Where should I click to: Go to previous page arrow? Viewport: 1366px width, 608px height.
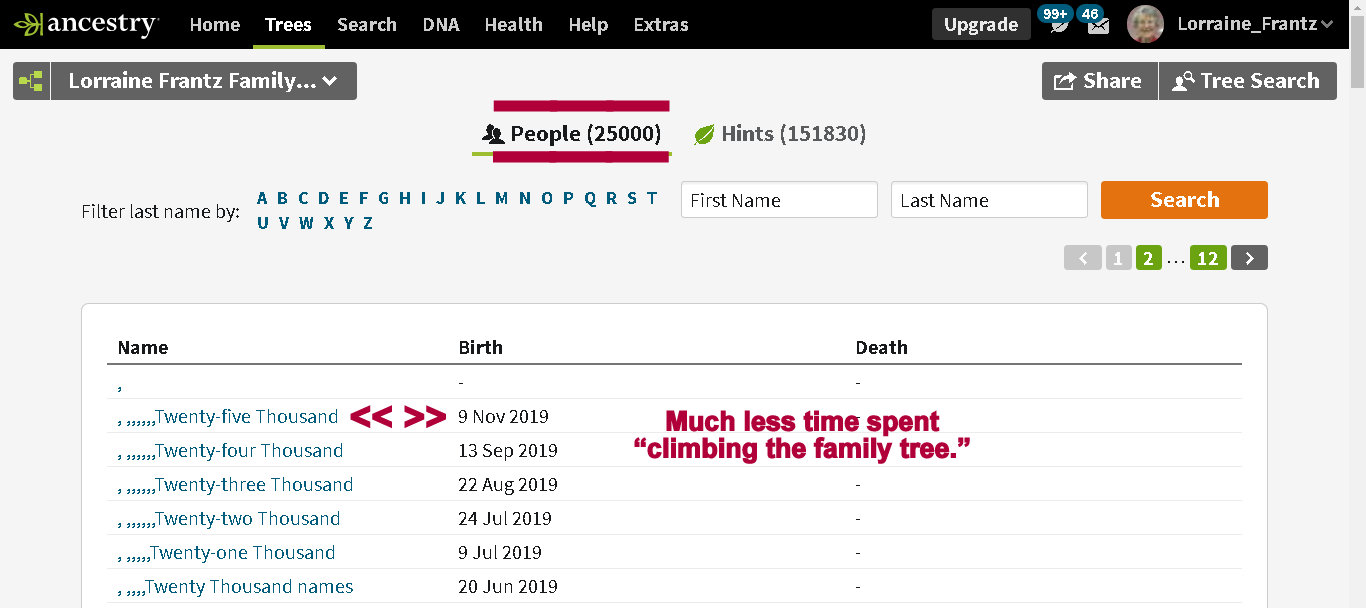coord(1082,258)
